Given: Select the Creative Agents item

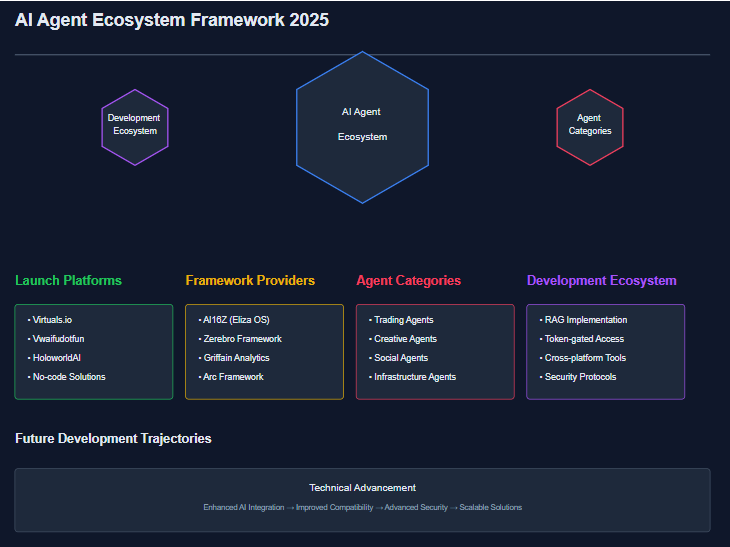Looking at the screenshot, I should coord(403,339).
